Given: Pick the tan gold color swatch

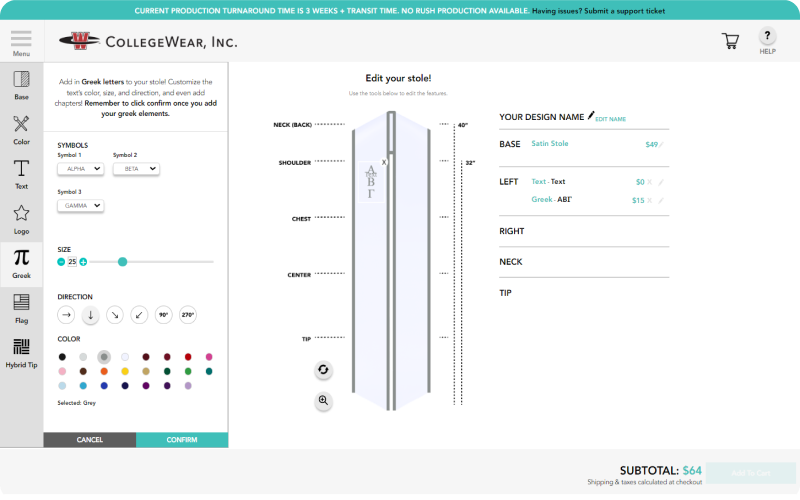Looking at the screenshot, I should pyautogui.click(x=146, y=371).
